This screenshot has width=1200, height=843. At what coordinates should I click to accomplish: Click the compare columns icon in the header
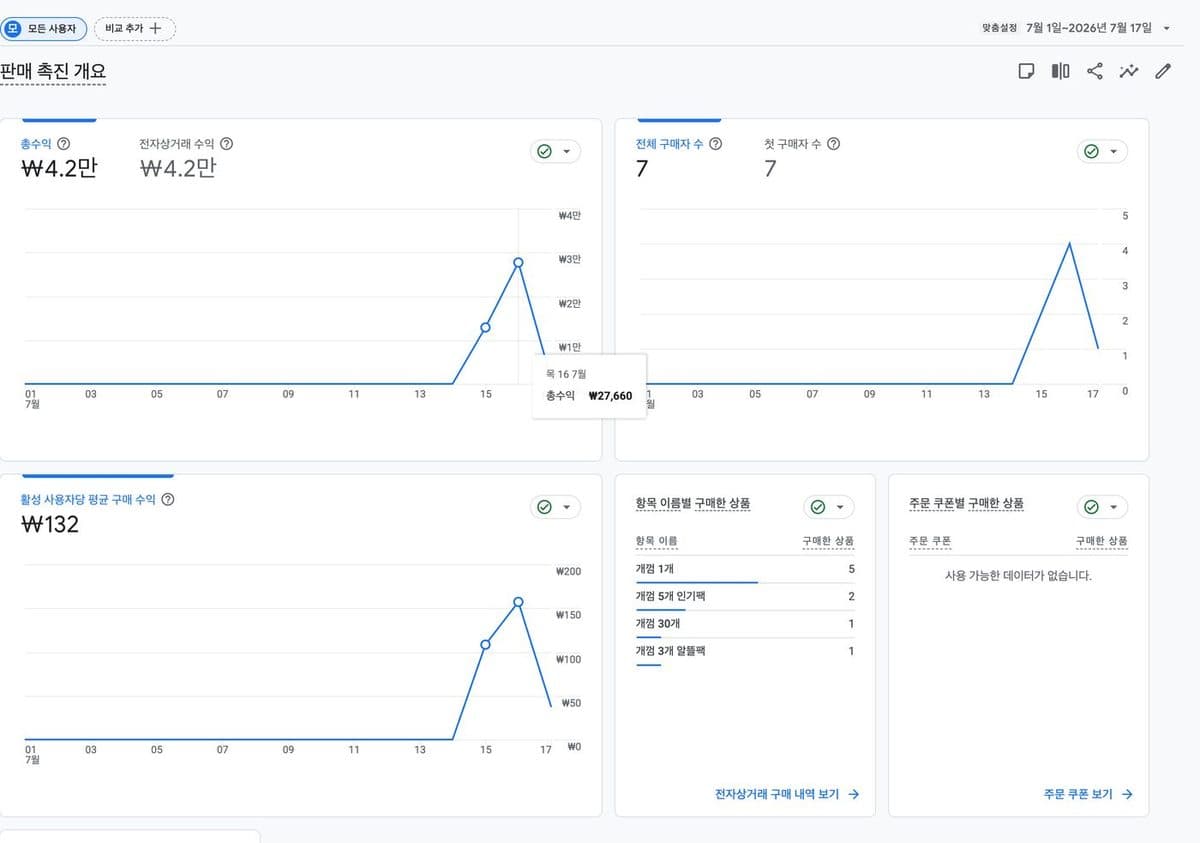click(x=1060, y=71)
